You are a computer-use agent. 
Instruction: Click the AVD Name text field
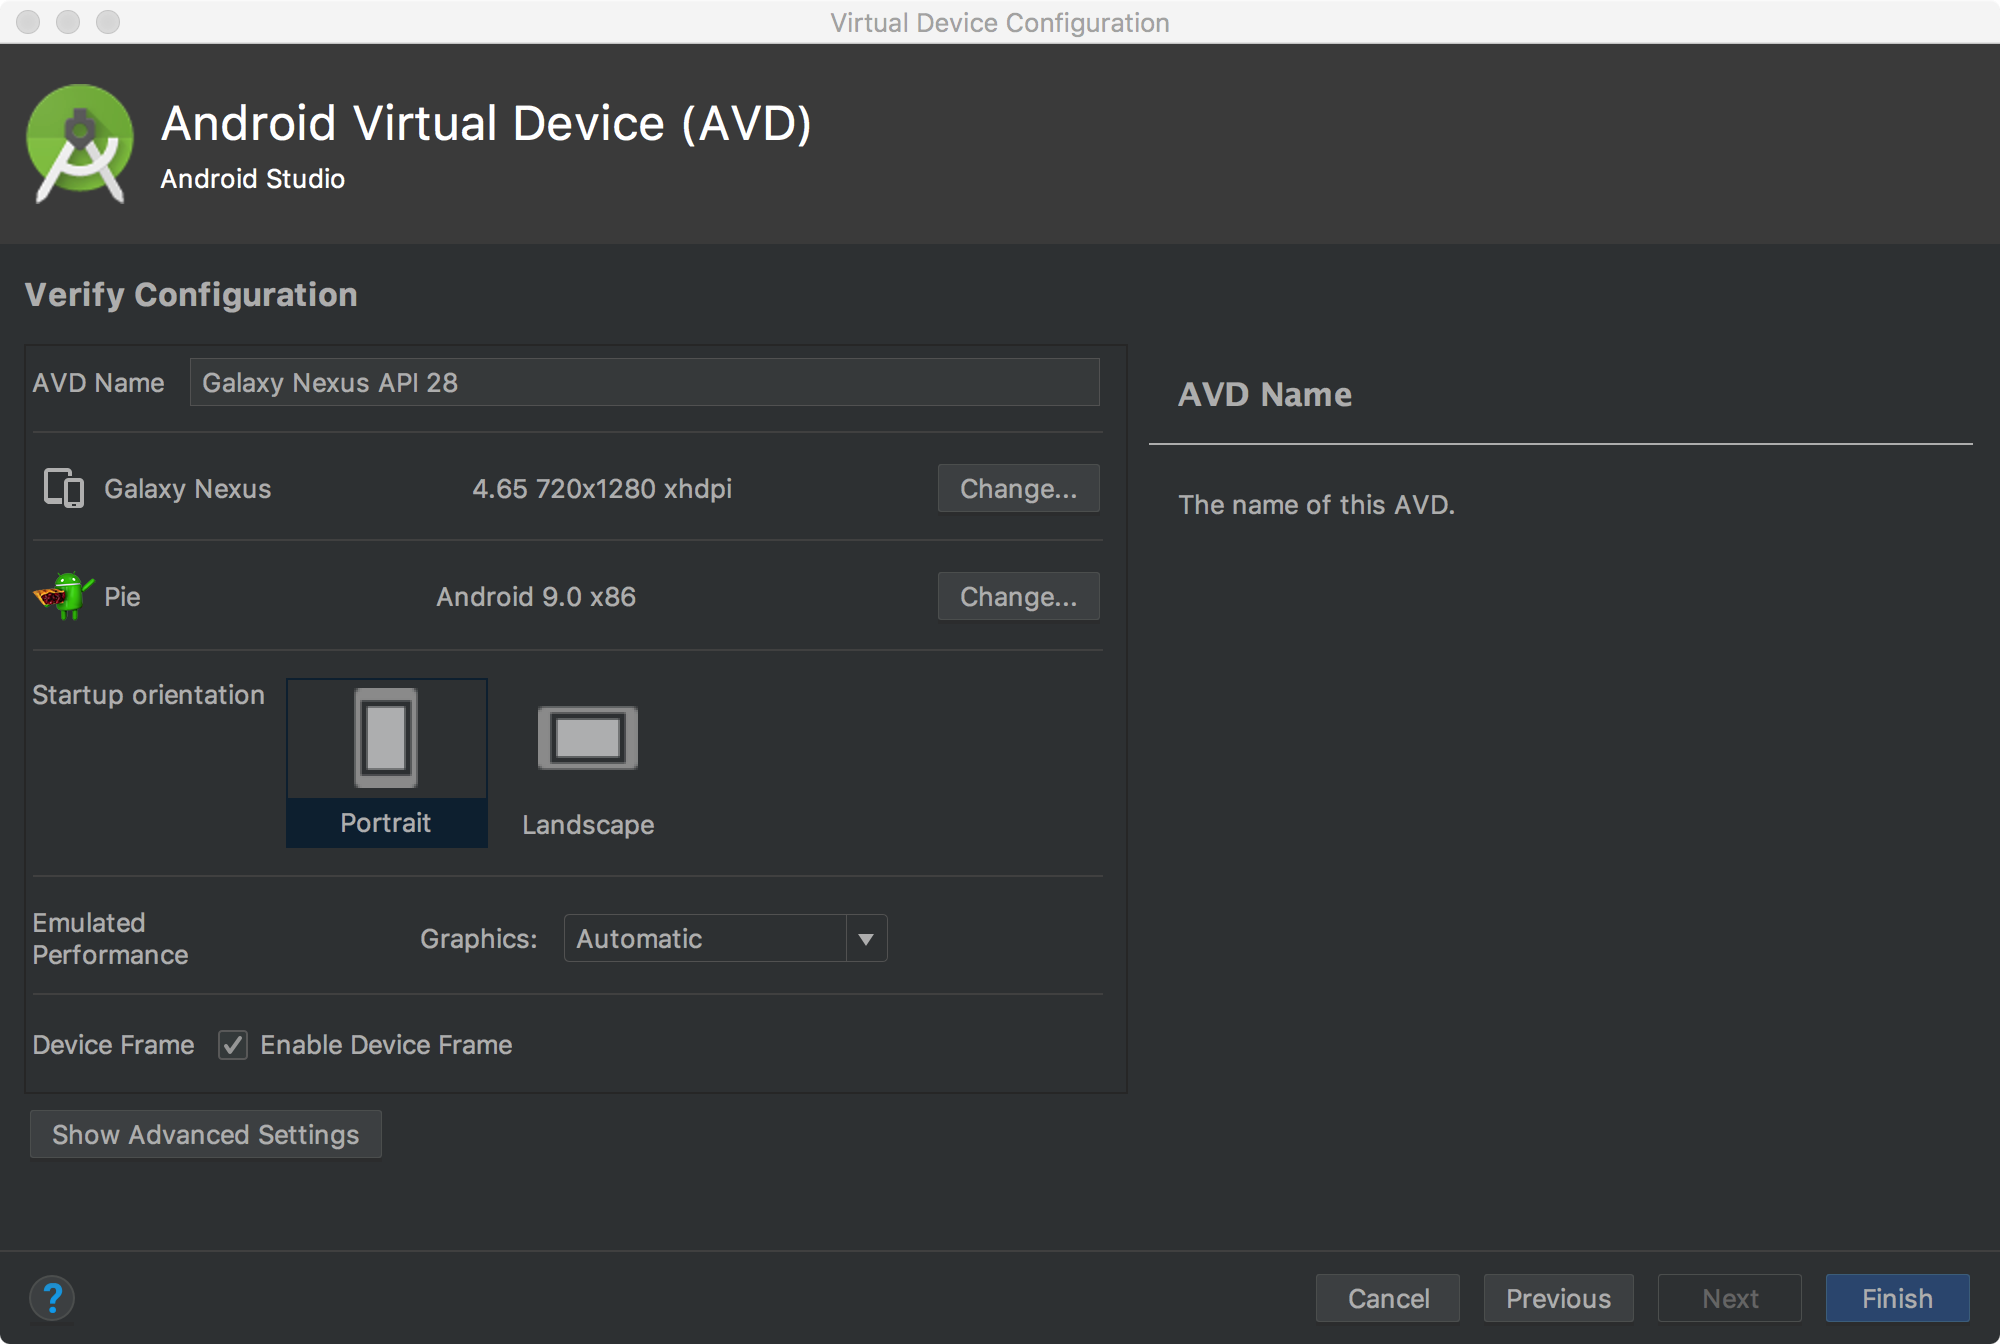pos(645,382)
